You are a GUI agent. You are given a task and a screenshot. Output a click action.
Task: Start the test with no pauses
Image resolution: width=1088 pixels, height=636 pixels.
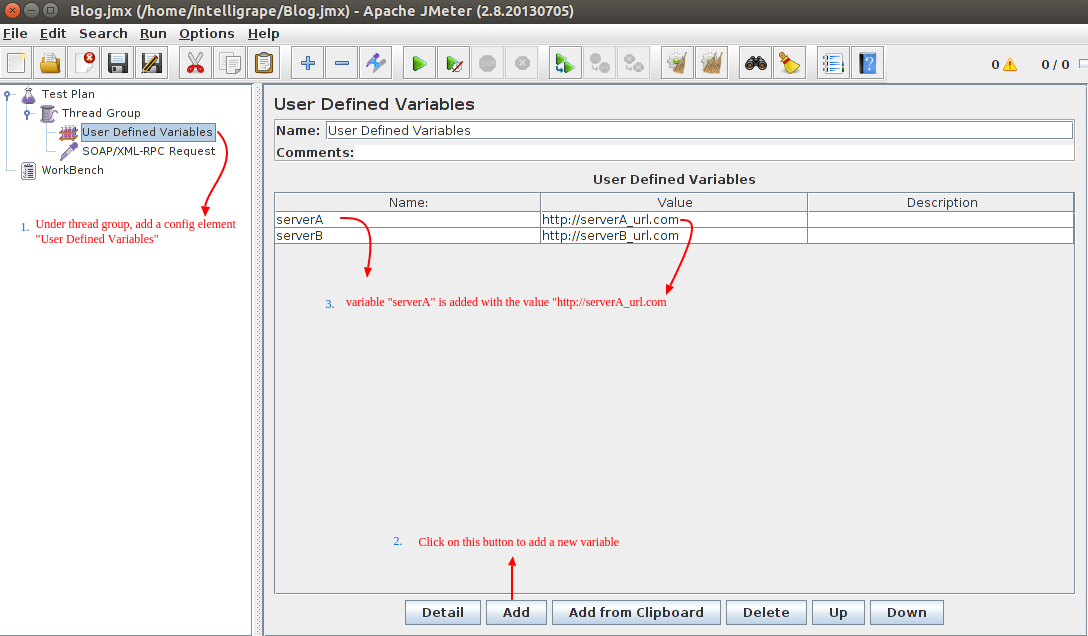(454, 64)
